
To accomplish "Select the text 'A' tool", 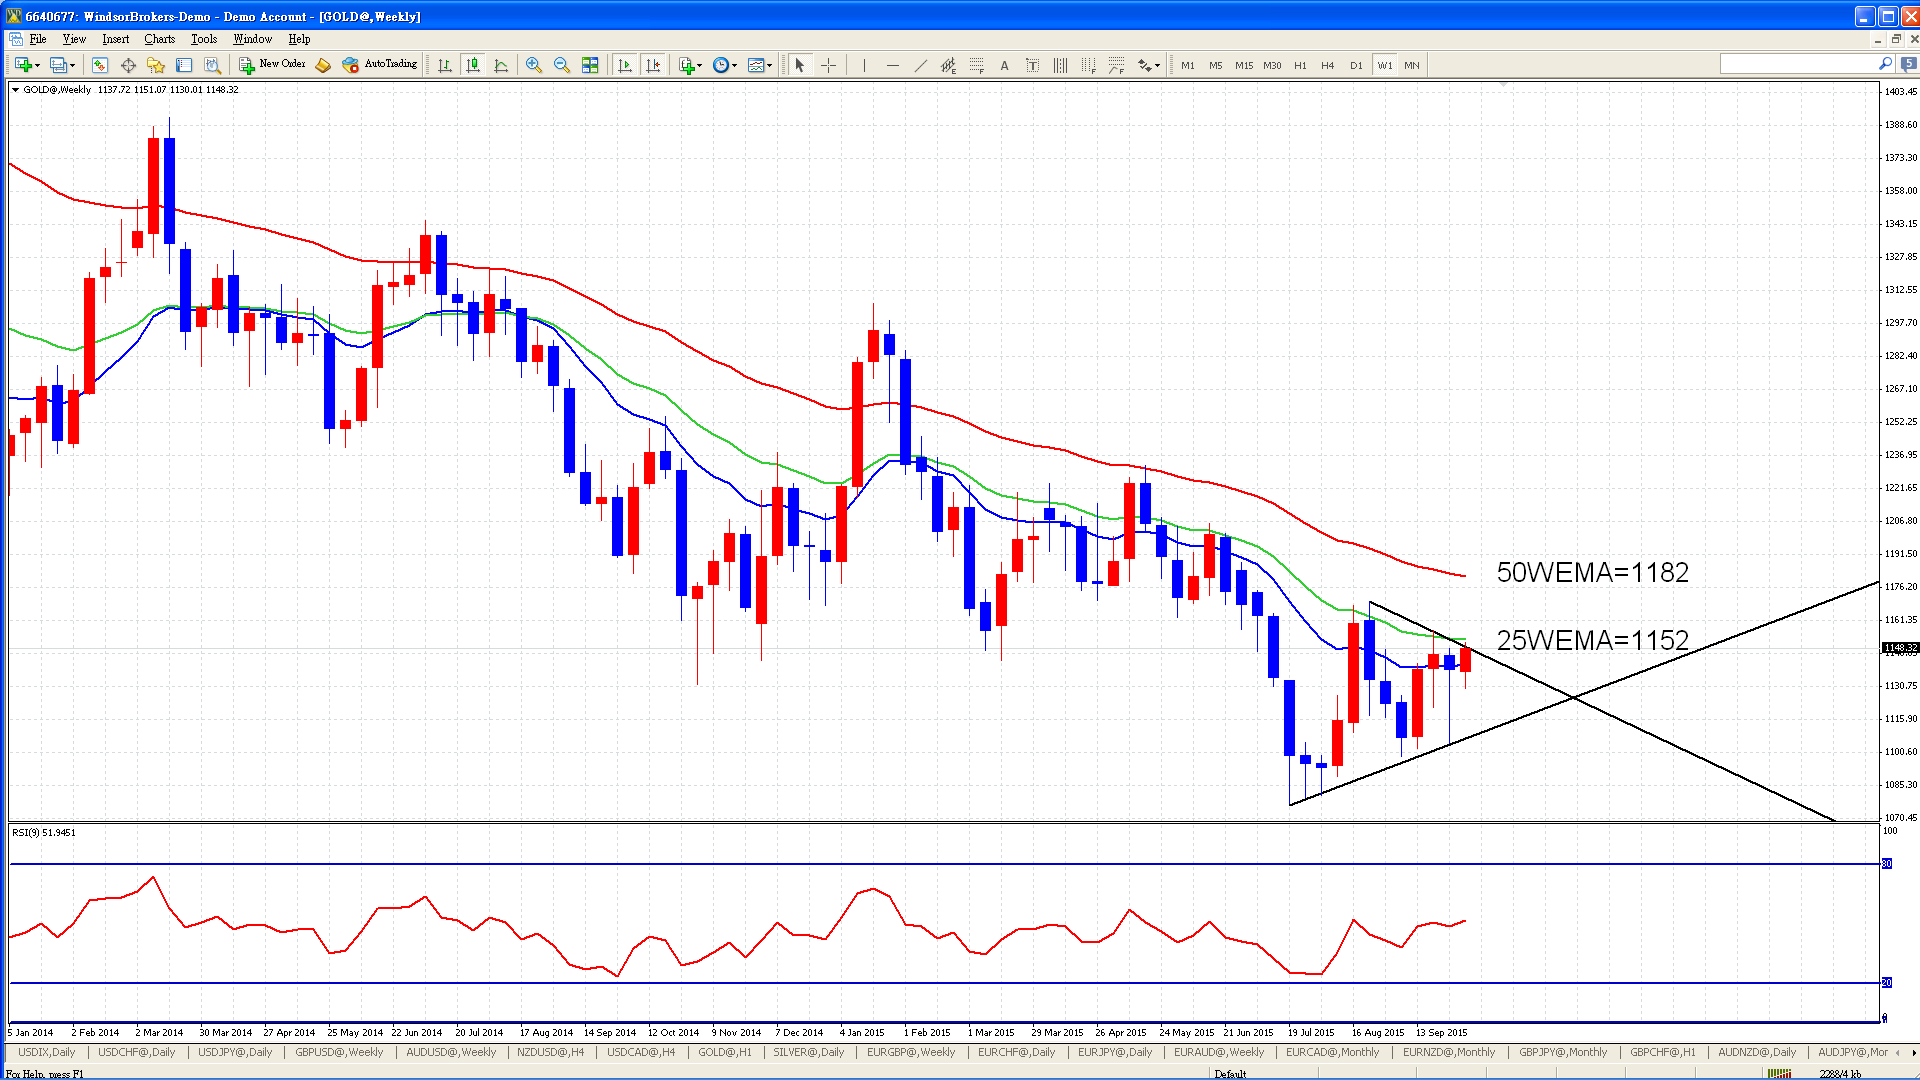I will pyautogui.click(x=1004, y=65).
